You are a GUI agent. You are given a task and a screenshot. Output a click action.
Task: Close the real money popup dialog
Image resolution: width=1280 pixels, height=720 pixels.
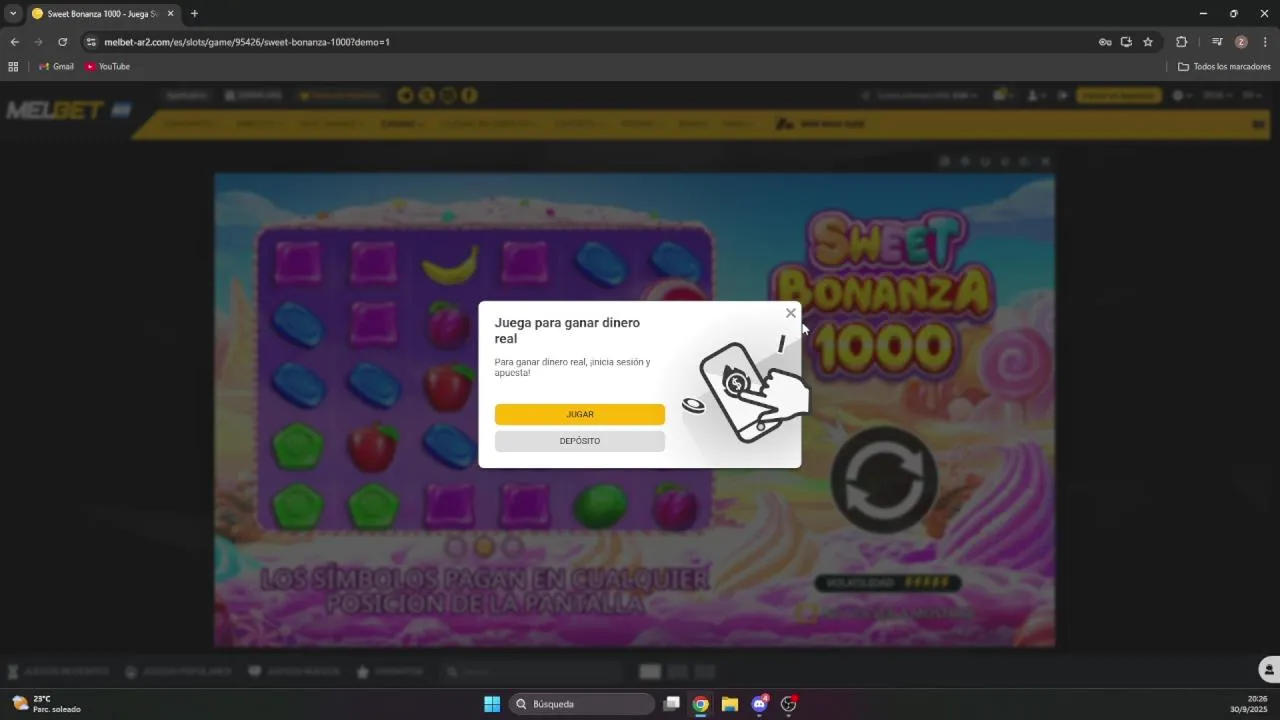pos(790,313)
